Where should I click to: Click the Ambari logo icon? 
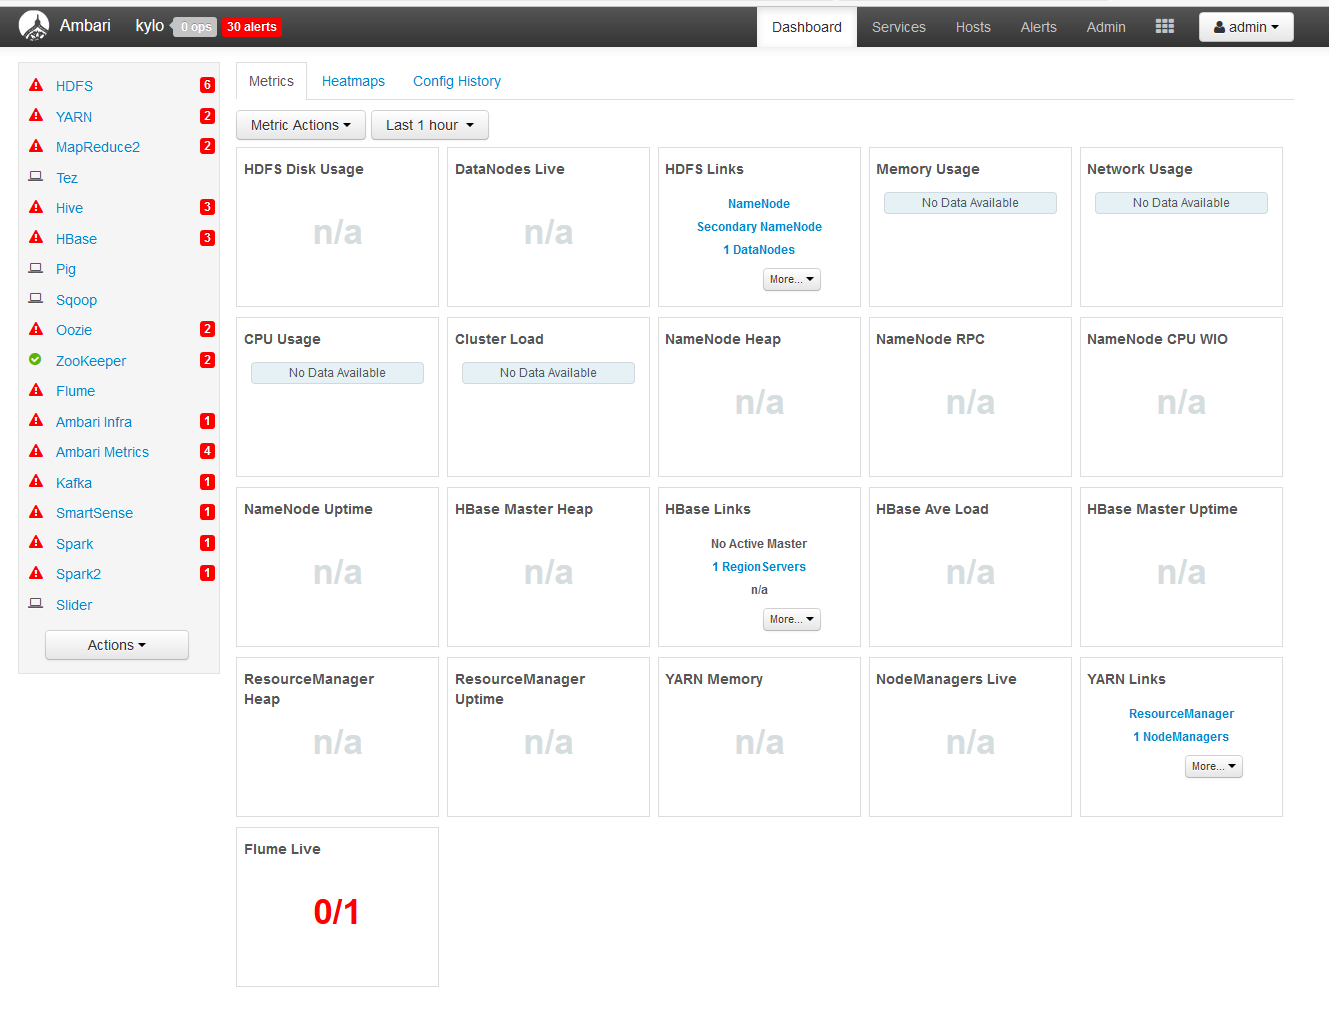pyautogui.click(x=34, y=26)
